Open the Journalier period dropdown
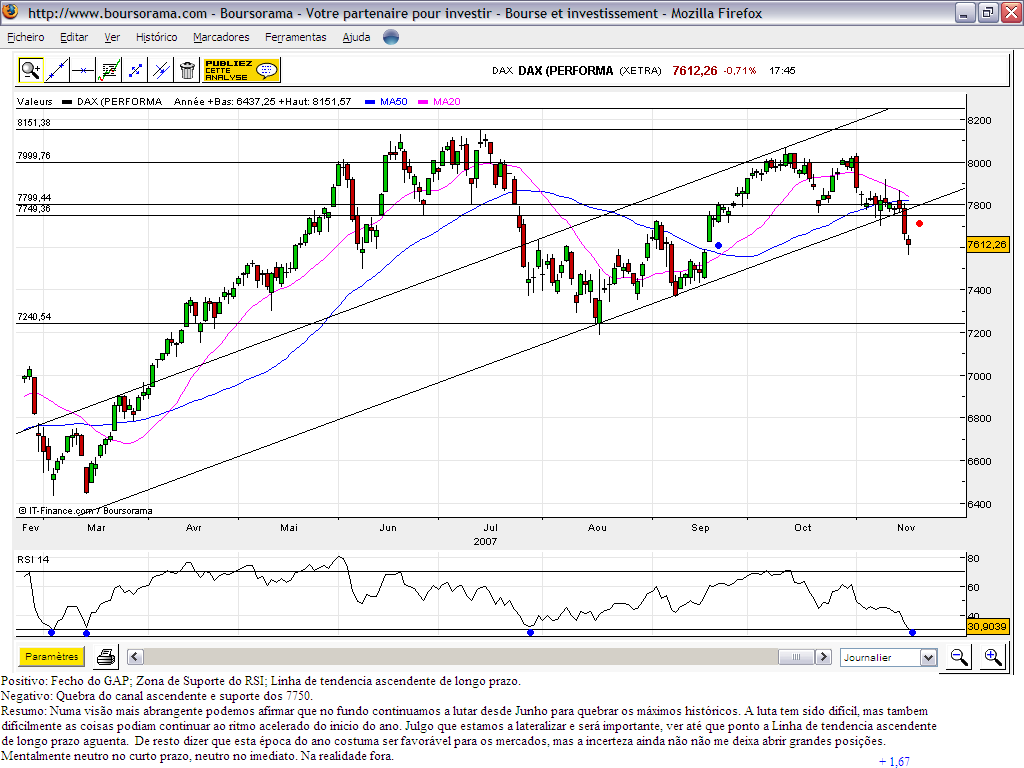Screen dimensions: 1024x768 (x=889, y=657)
